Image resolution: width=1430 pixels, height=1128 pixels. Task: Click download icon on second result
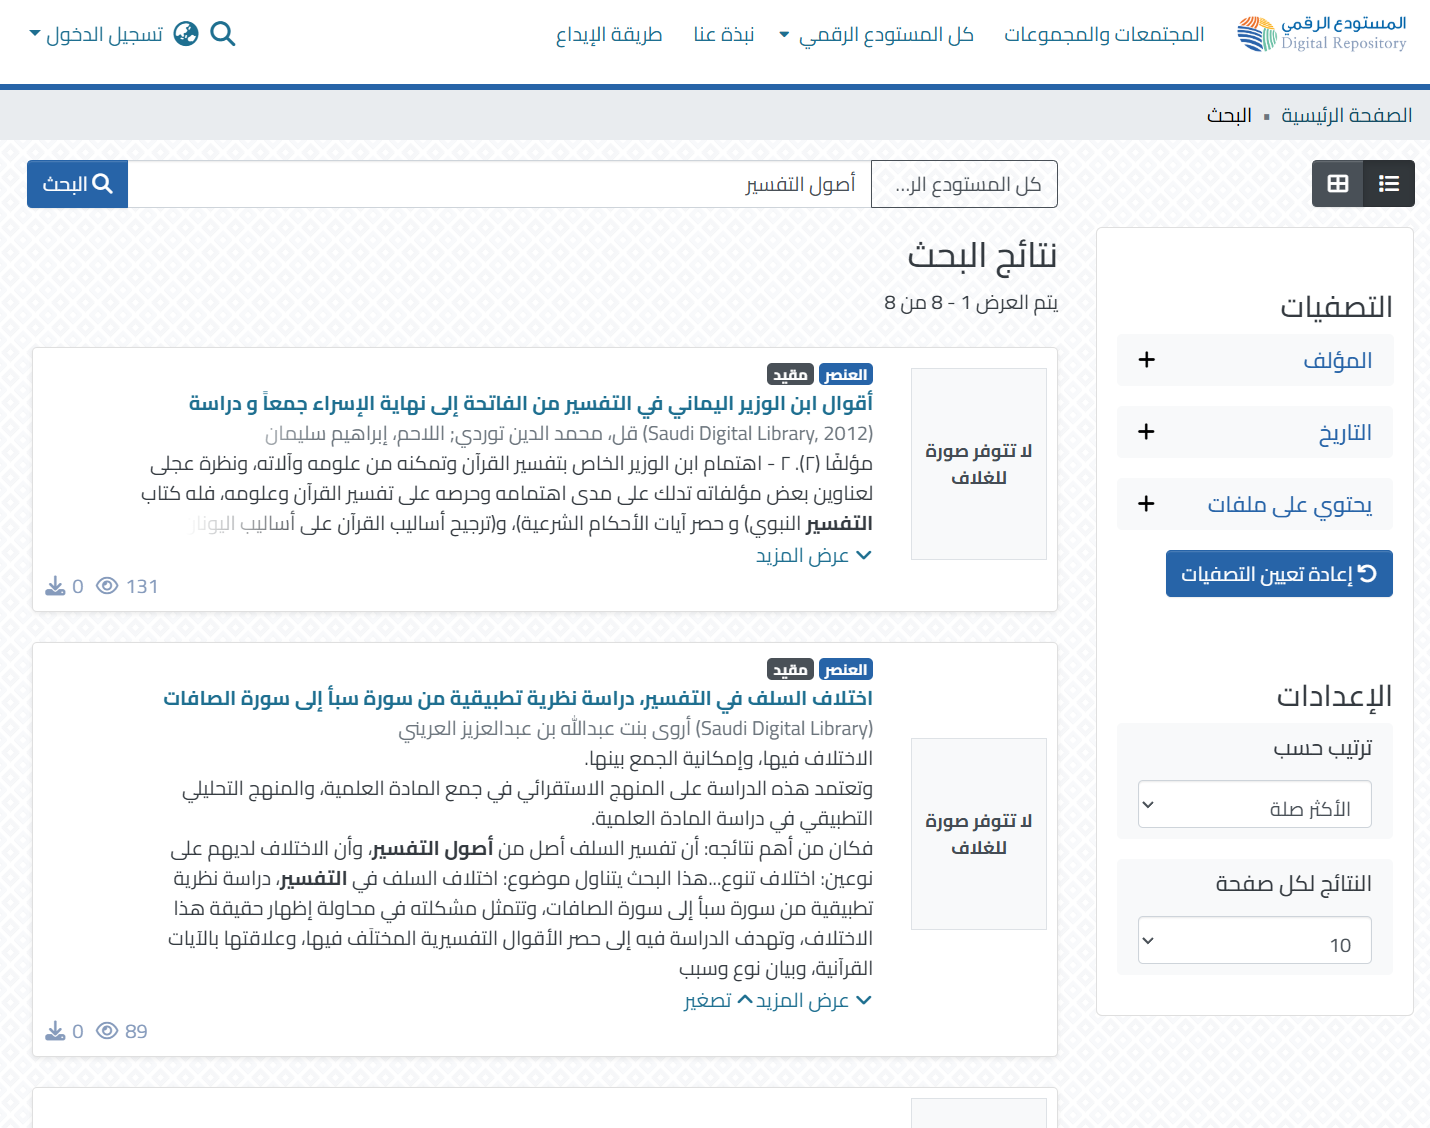point(55,1031)
